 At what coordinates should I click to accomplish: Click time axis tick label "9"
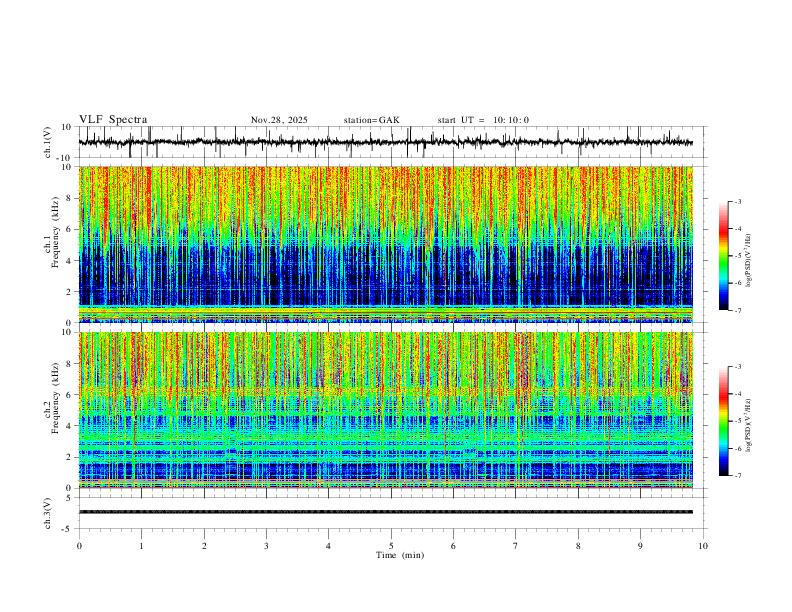point(640,546)
